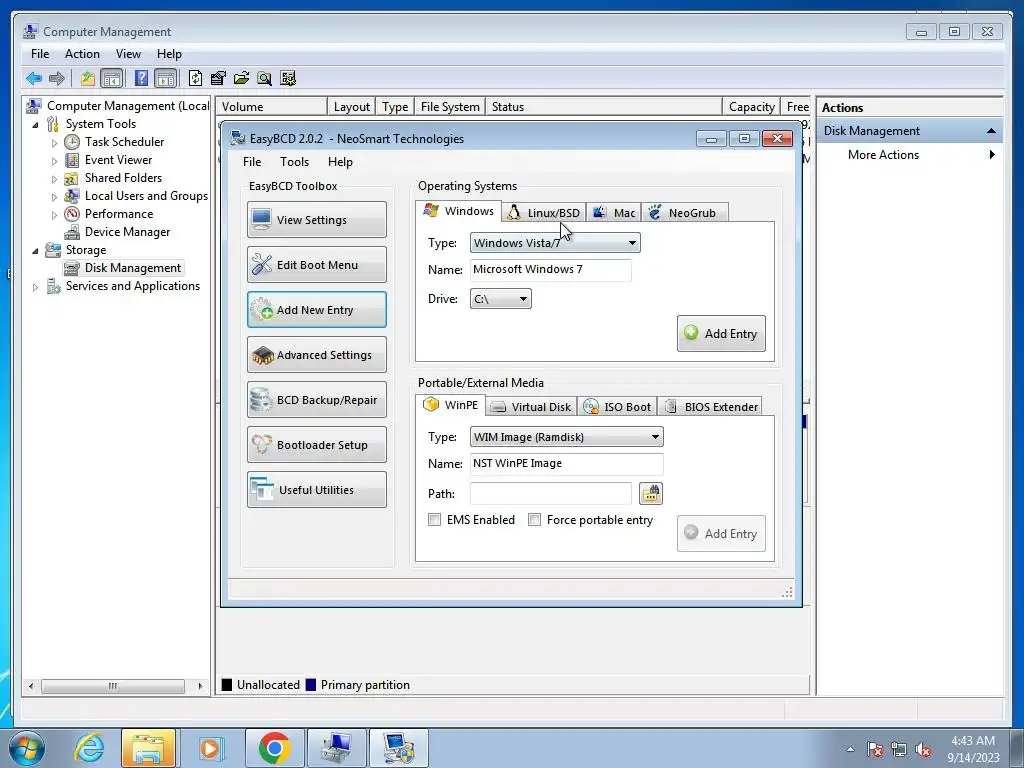Click the Useful Utilities button
This screenshot has width=1024, height=768.
coord(317,490)
